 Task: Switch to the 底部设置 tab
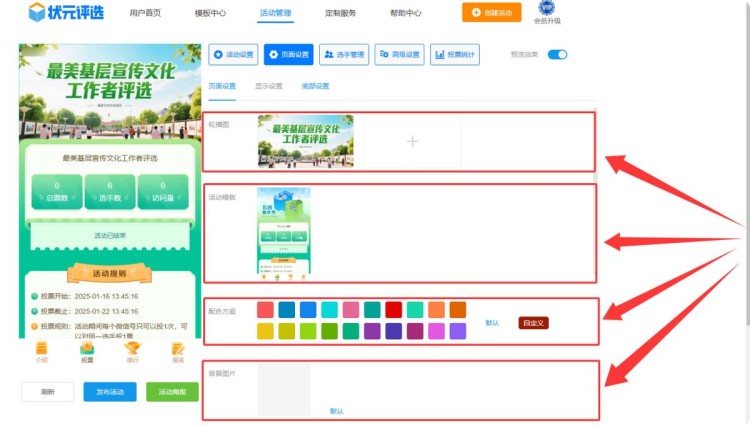click(x=315, y=87)
